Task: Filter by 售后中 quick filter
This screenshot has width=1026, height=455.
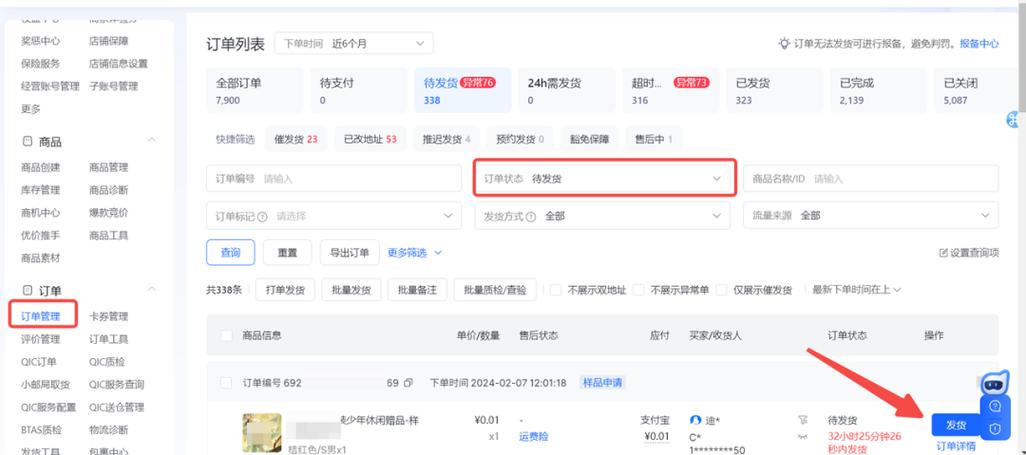Action: (653, 139)
